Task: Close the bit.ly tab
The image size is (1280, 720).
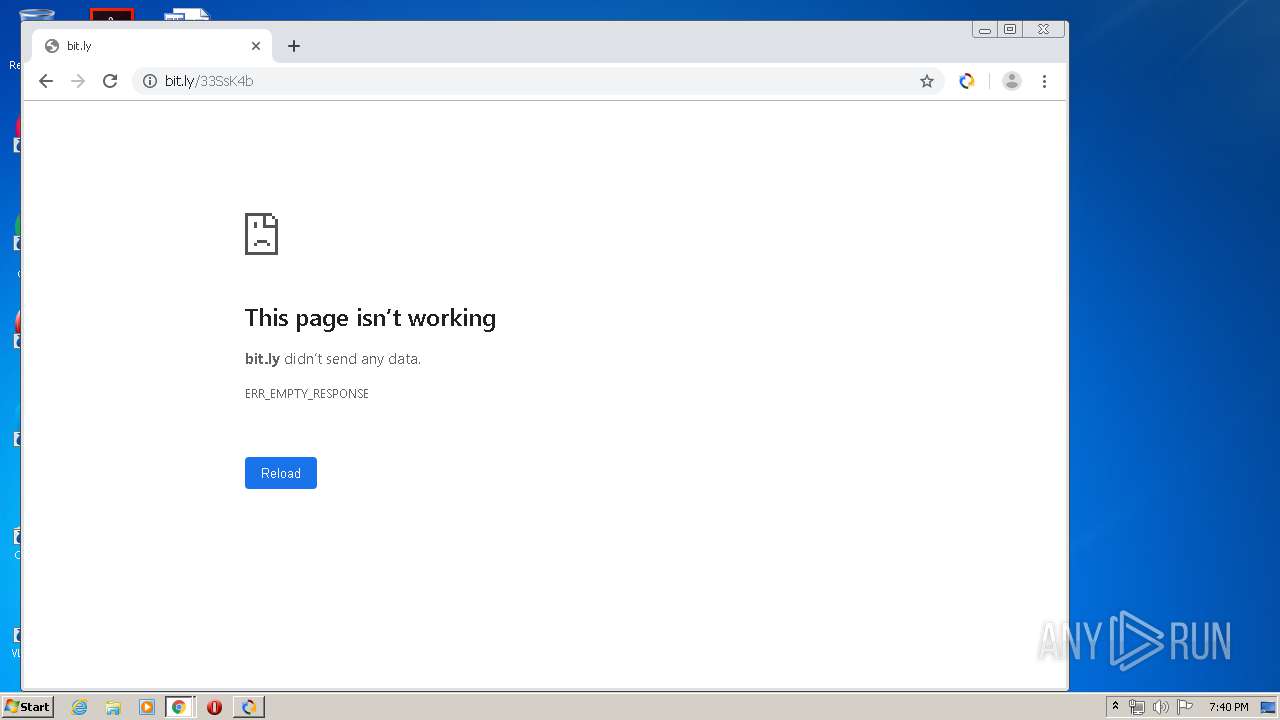Action: point(256,46)
